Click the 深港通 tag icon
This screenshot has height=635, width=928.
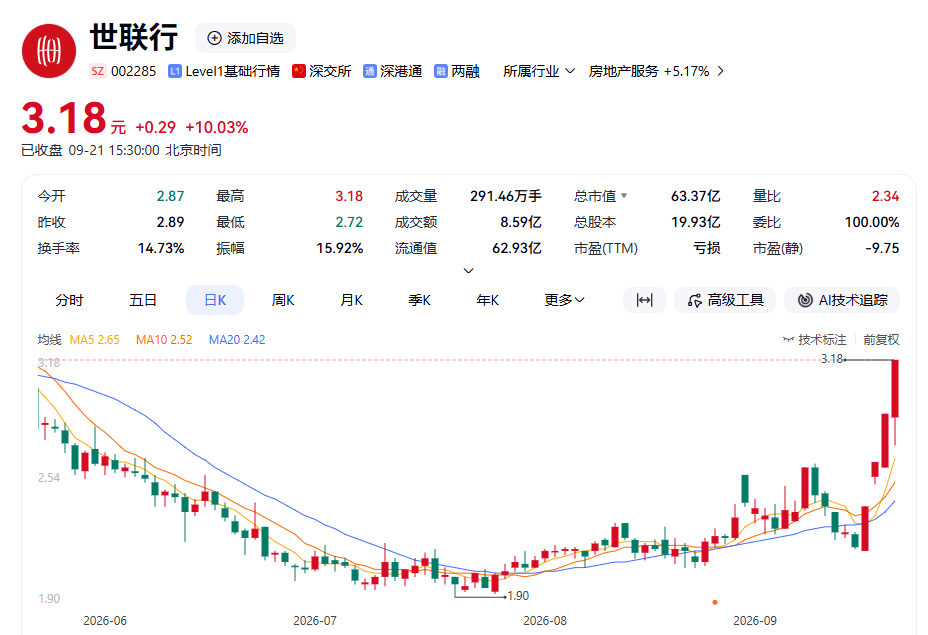point(369,71)
